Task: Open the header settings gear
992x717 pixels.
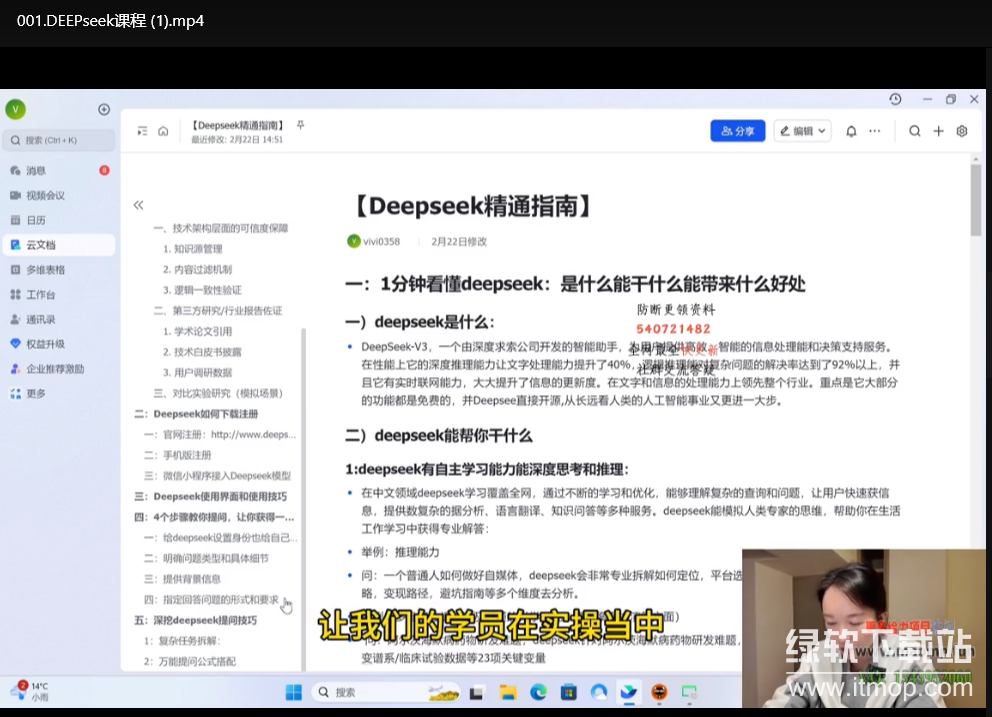Action: click(962, 131)
